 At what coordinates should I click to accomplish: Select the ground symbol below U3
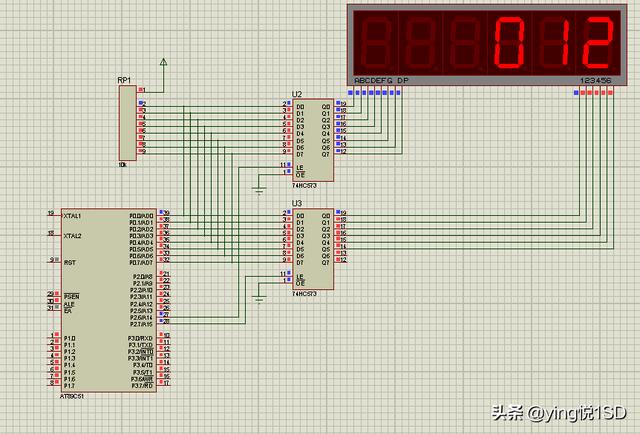tap(259, 299)
